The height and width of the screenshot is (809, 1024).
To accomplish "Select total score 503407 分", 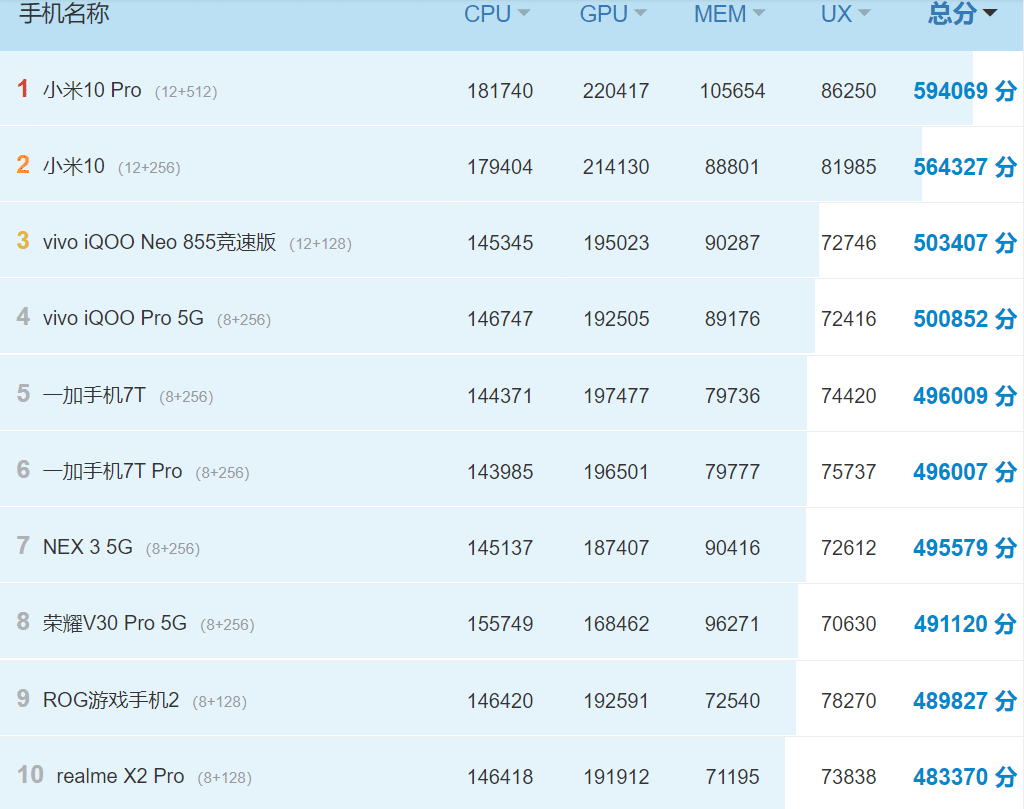I will tap(965, 243).
